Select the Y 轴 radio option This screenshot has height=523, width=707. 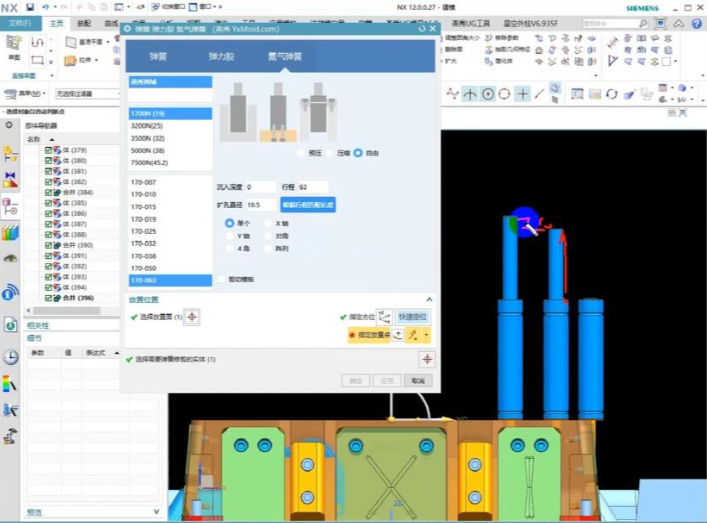coord(229,236)
